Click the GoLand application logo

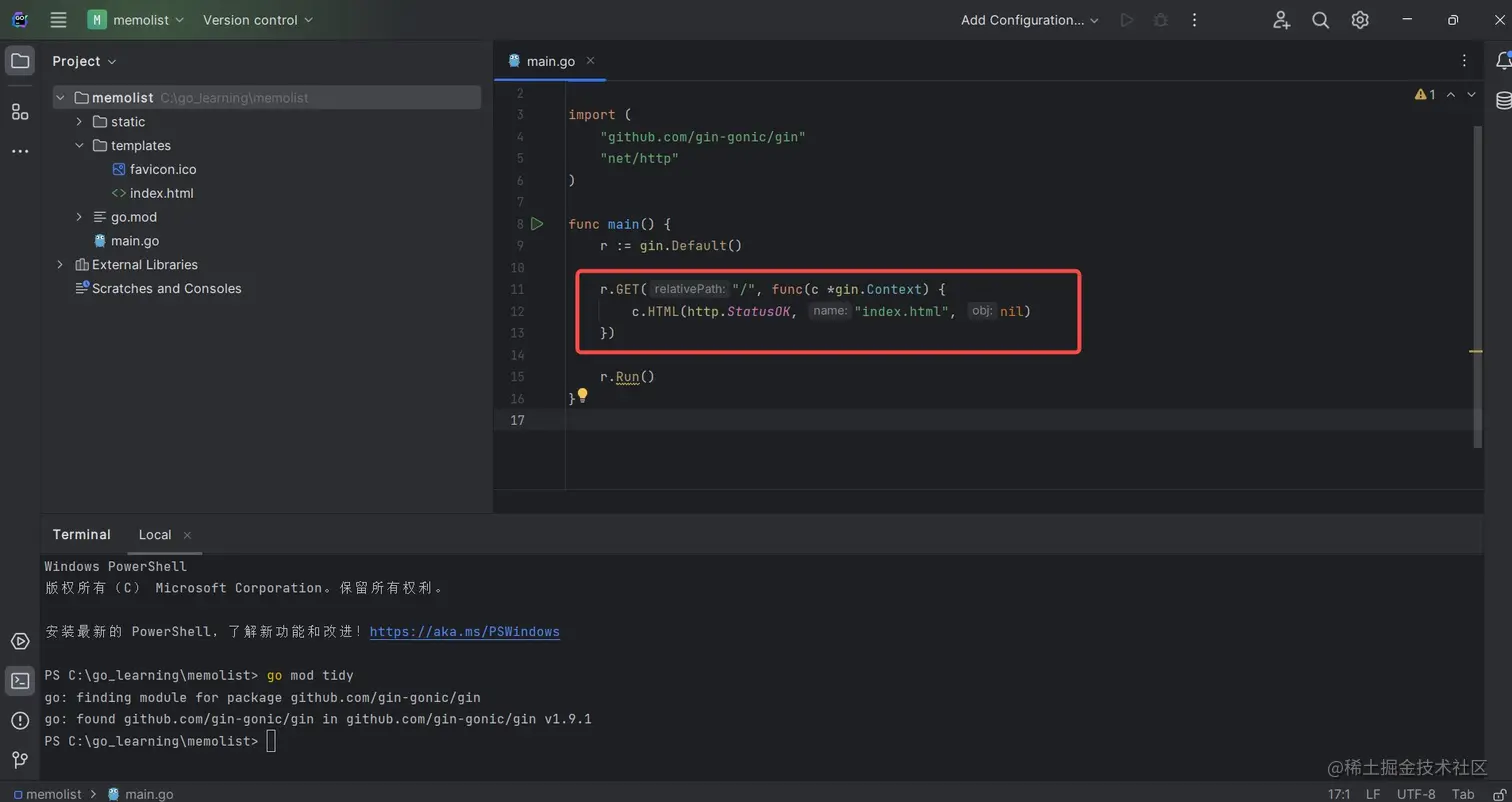pos(20,20)
